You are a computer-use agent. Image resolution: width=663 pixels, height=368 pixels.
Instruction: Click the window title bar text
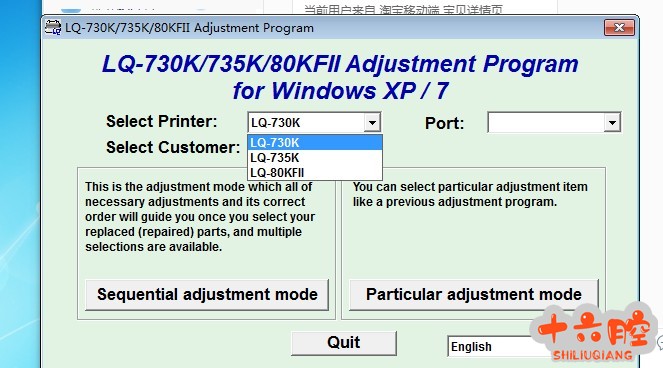(189, 28)
